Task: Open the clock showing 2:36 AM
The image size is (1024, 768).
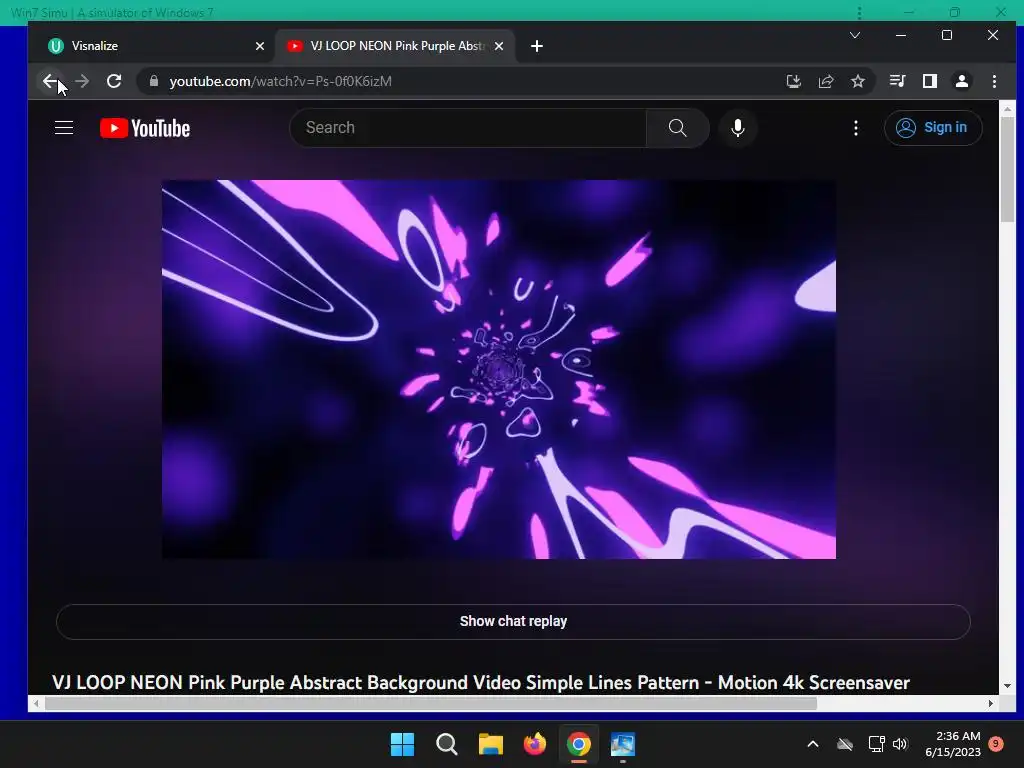Action: [953, 744]
